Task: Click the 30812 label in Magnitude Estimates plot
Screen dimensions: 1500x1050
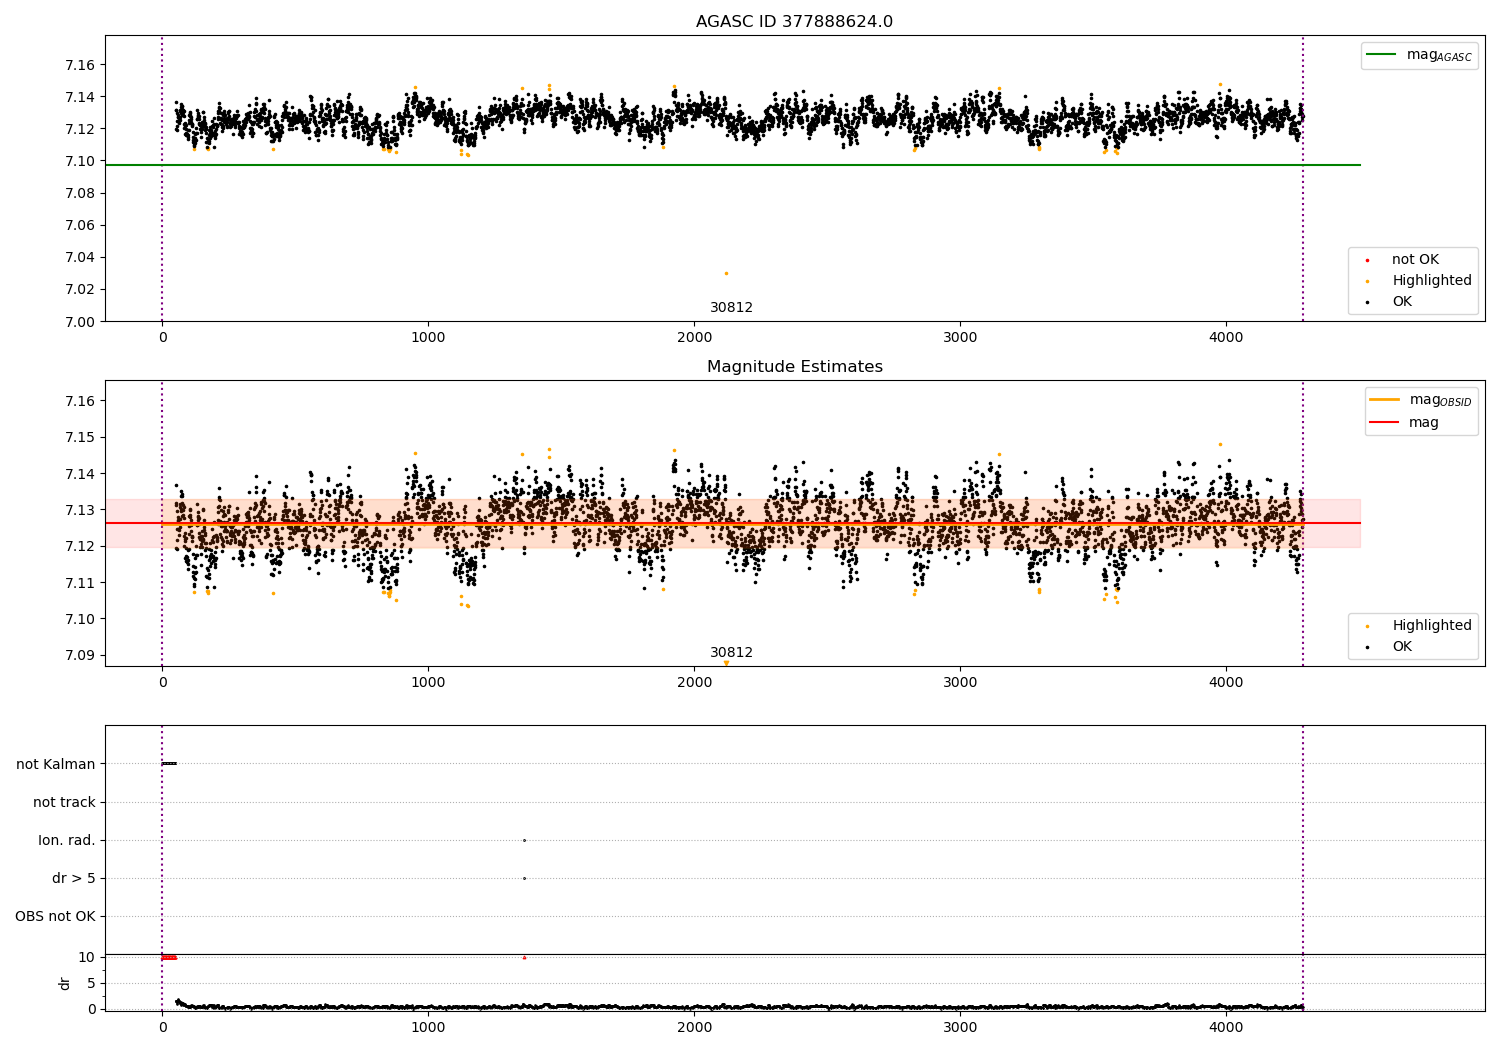Action: click(731, 653)
